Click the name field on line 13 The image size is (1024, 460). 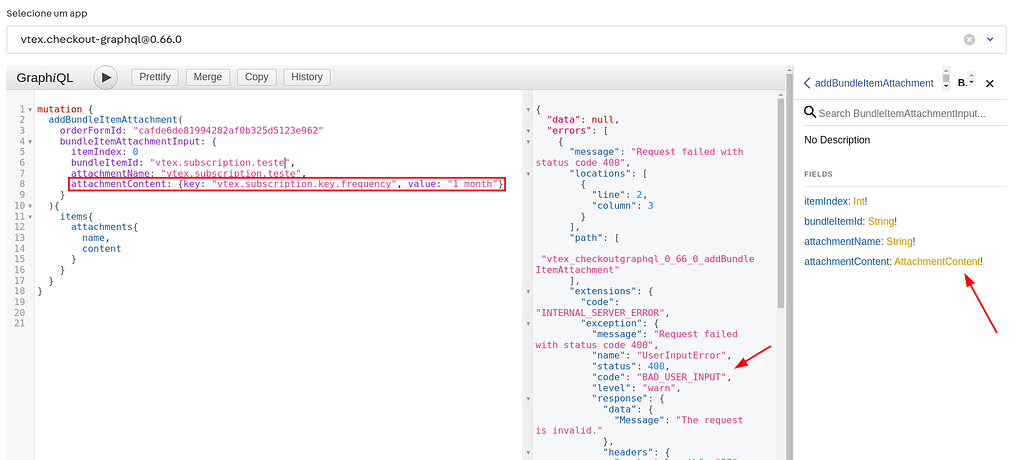click(x=93, y=238)
